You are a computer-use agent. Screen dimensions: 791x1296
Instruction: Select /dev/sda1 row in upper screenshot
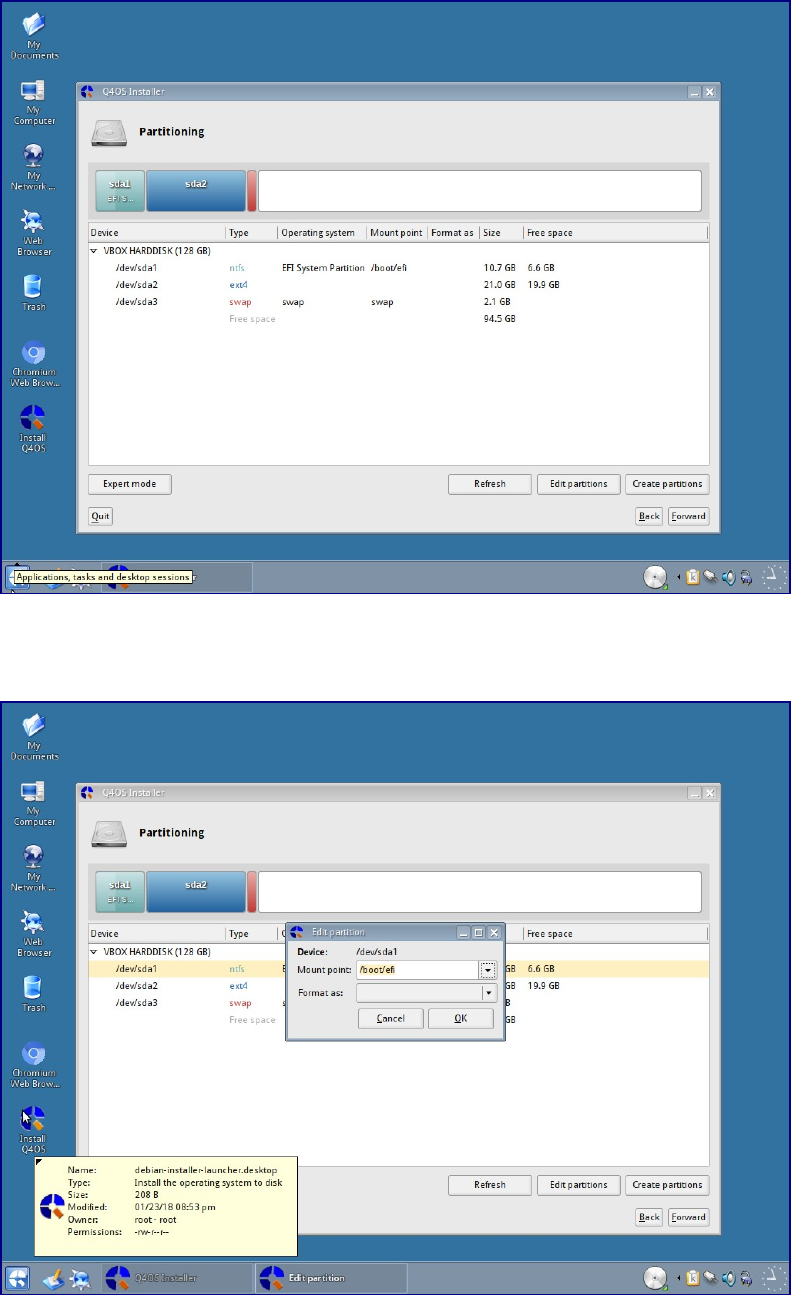(x=398, y=268)
